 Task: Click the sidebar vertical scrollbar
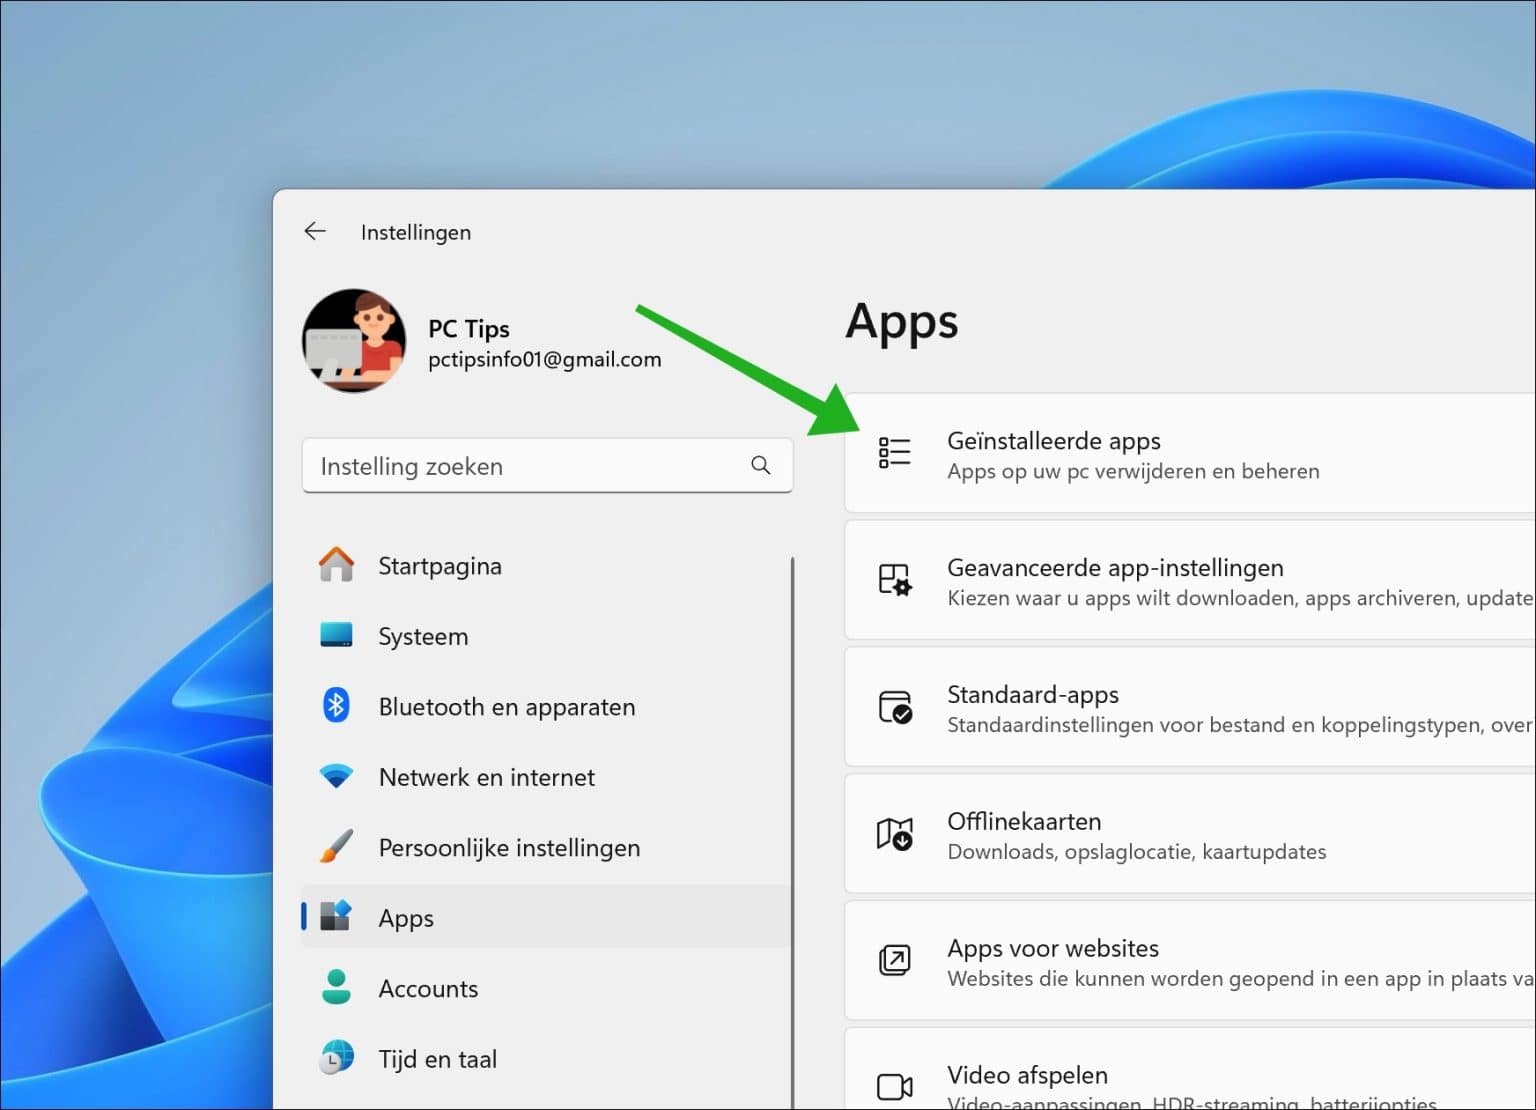[793, 832]
